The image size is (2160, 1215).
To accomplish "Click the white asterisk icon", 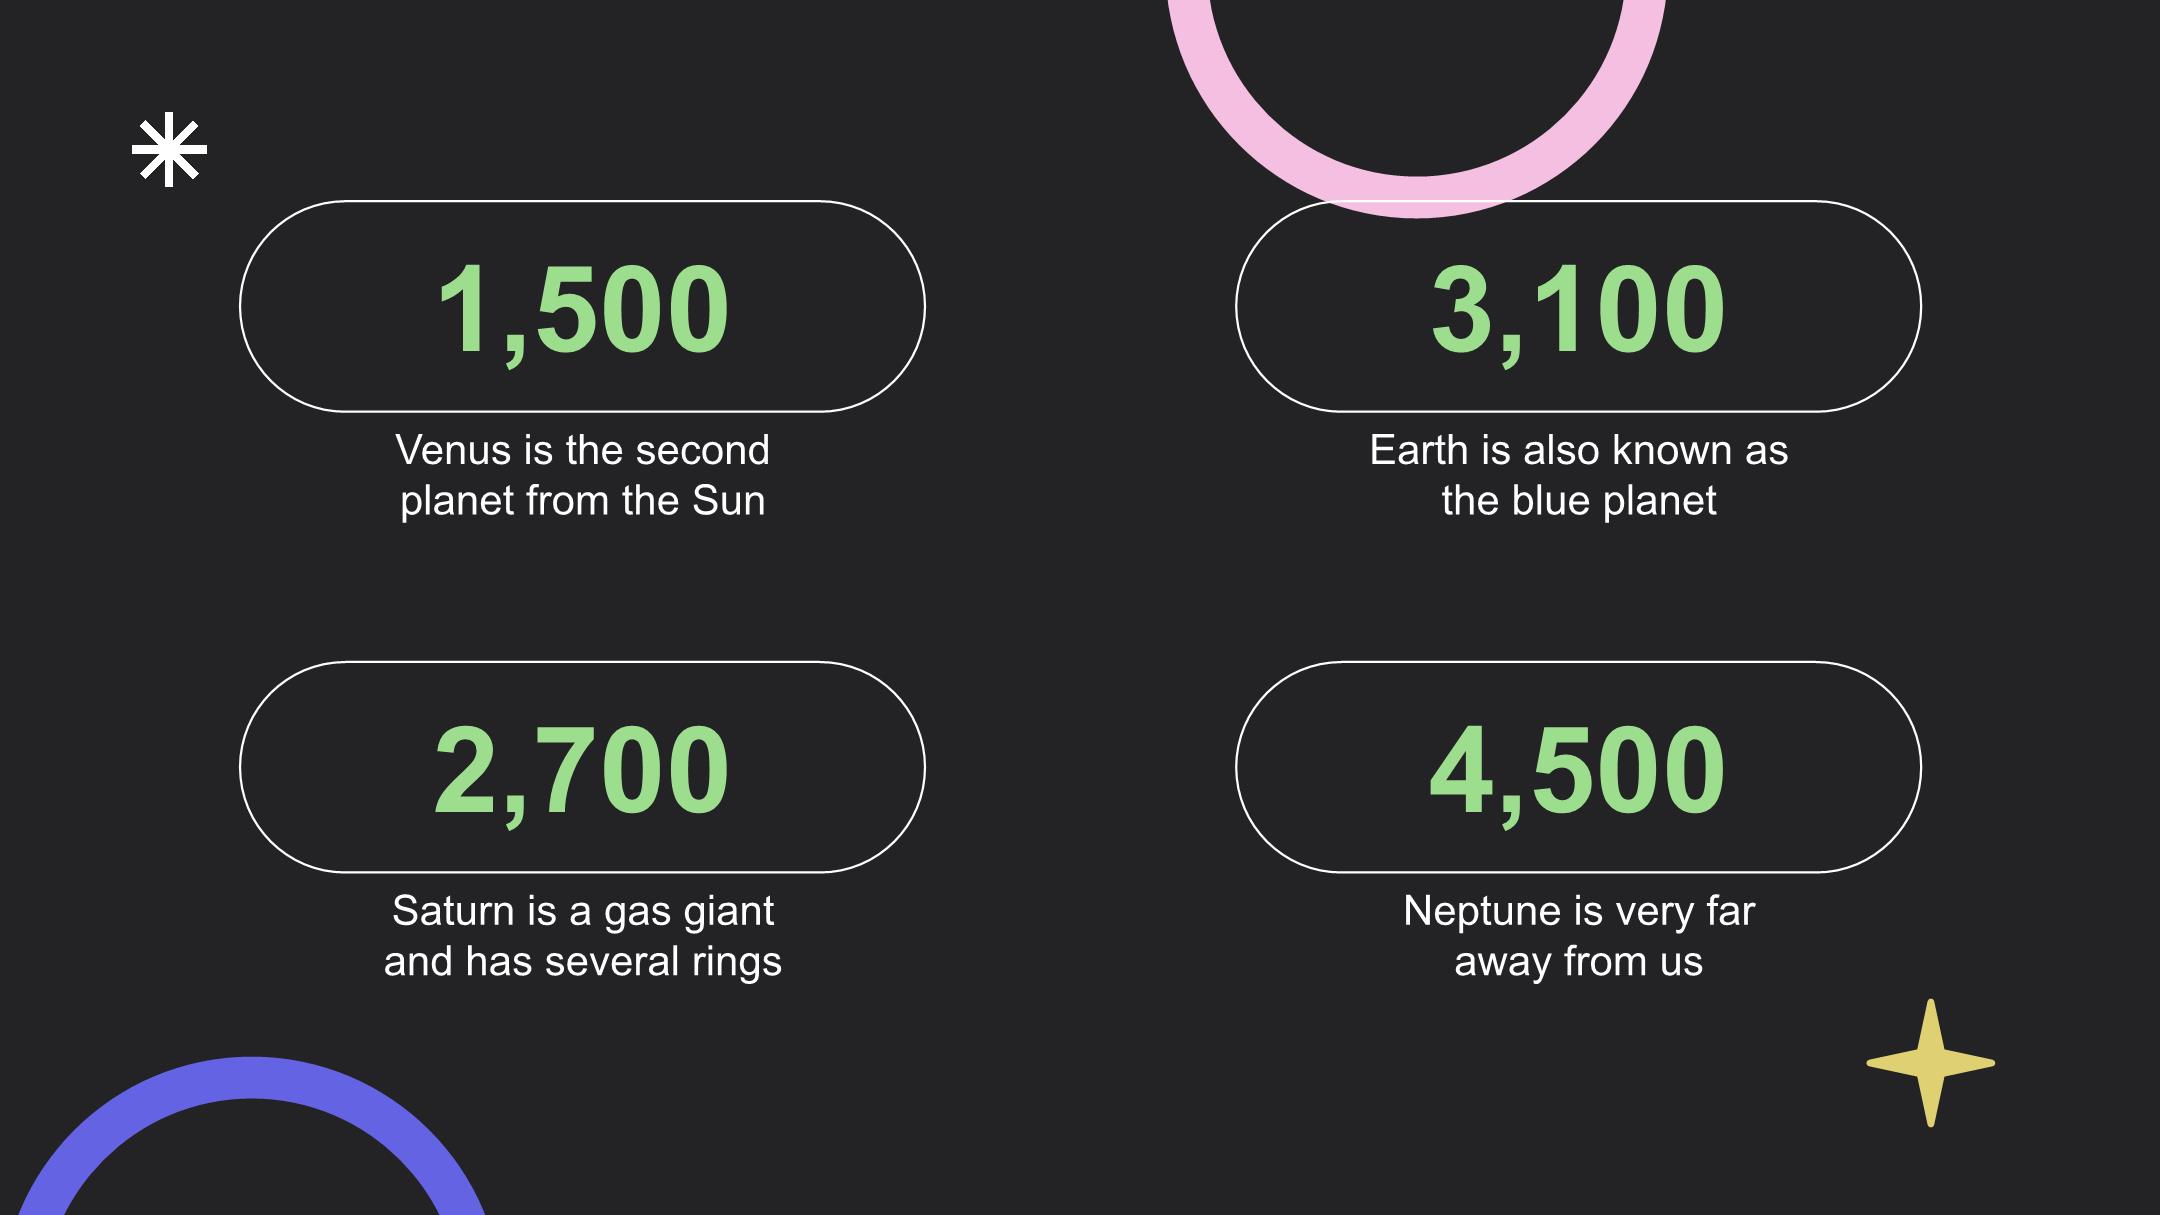I will click(x=169, y=149).
